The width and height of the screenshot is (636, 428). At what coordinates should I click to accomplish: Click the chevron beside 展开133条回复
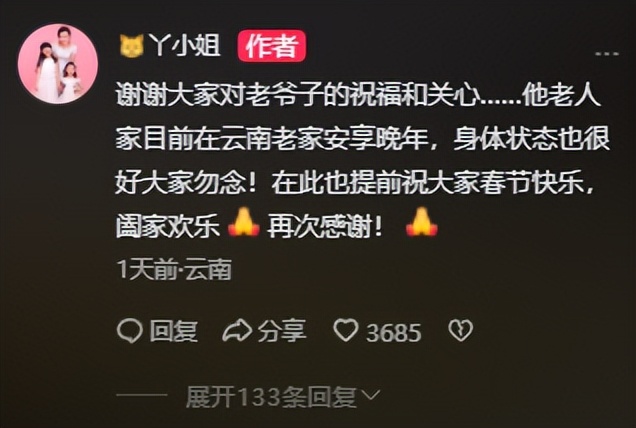click(370, 395)
